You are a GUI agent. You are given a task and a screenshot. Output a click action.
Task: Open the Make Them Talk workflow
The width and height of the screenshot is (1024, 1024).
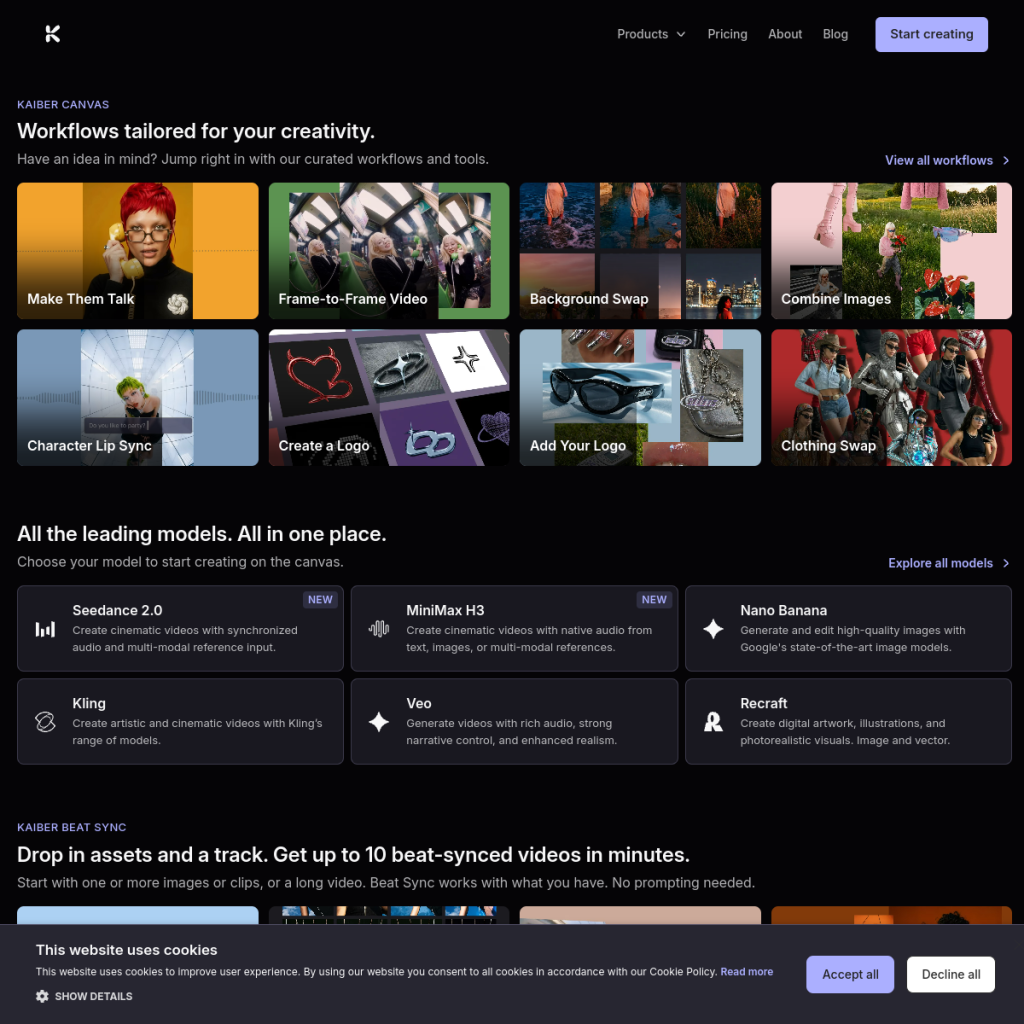pyautogui.click(x=138, y=251)
